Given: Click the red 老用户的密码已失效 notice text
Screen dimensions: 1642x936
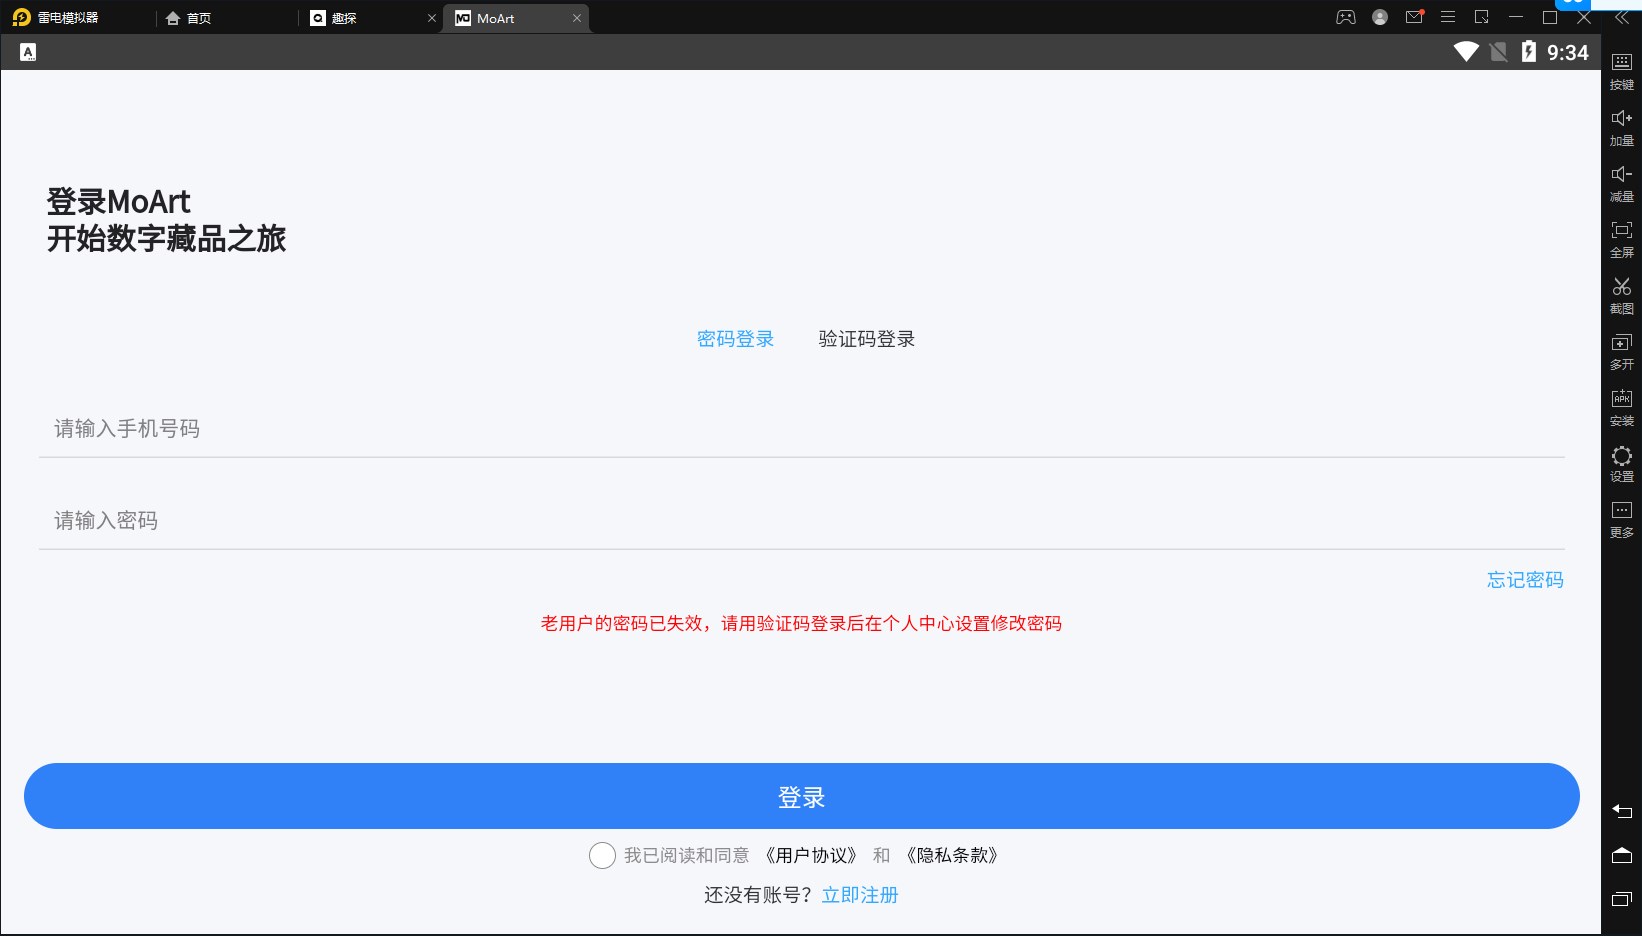Looking at the screenshot, I should pyautogui.click(x=801, y=624).
